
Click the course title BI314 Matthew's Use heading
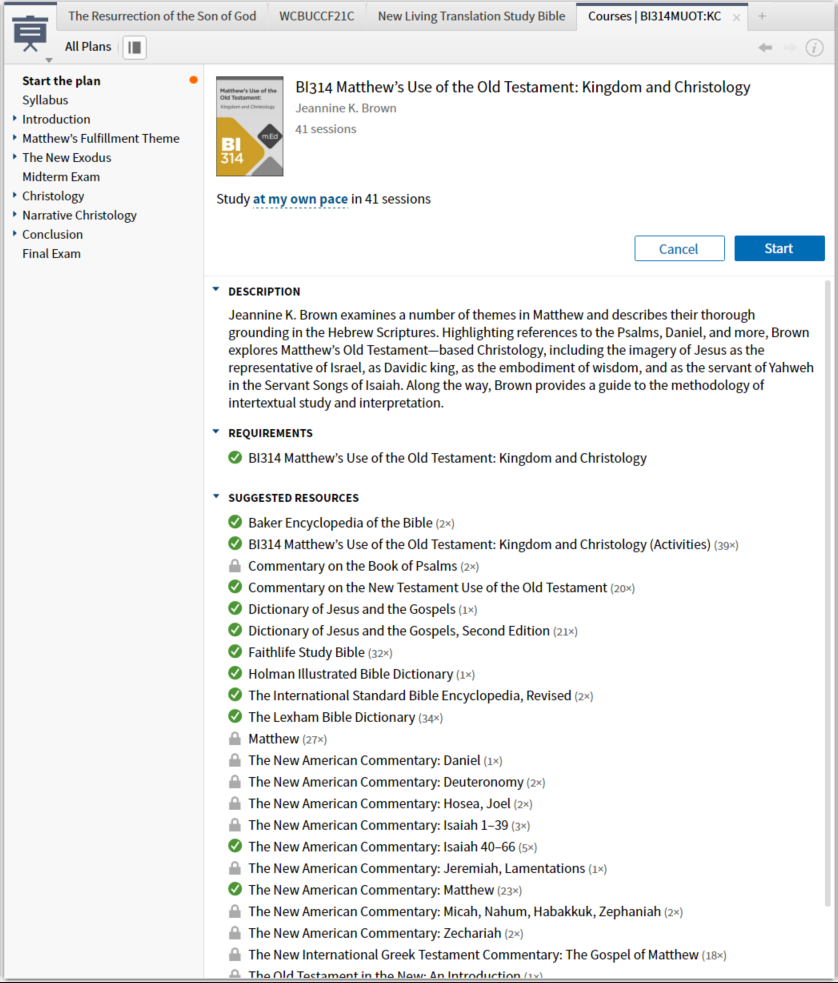pyautogui.click(x=523, y=87)
